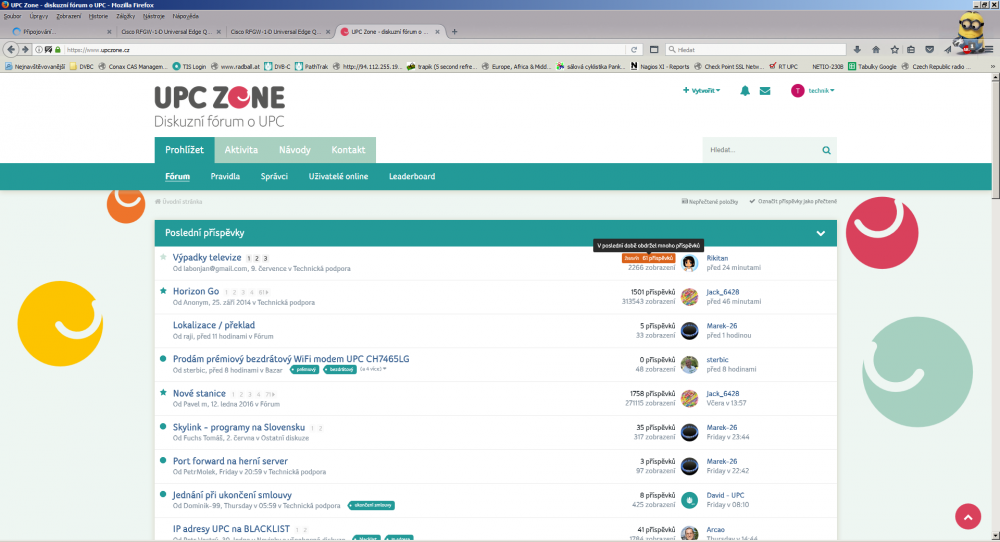This screenshot has width=1000, height=542.
Task: Open the messages envelope icon
Action: (765, 91)
